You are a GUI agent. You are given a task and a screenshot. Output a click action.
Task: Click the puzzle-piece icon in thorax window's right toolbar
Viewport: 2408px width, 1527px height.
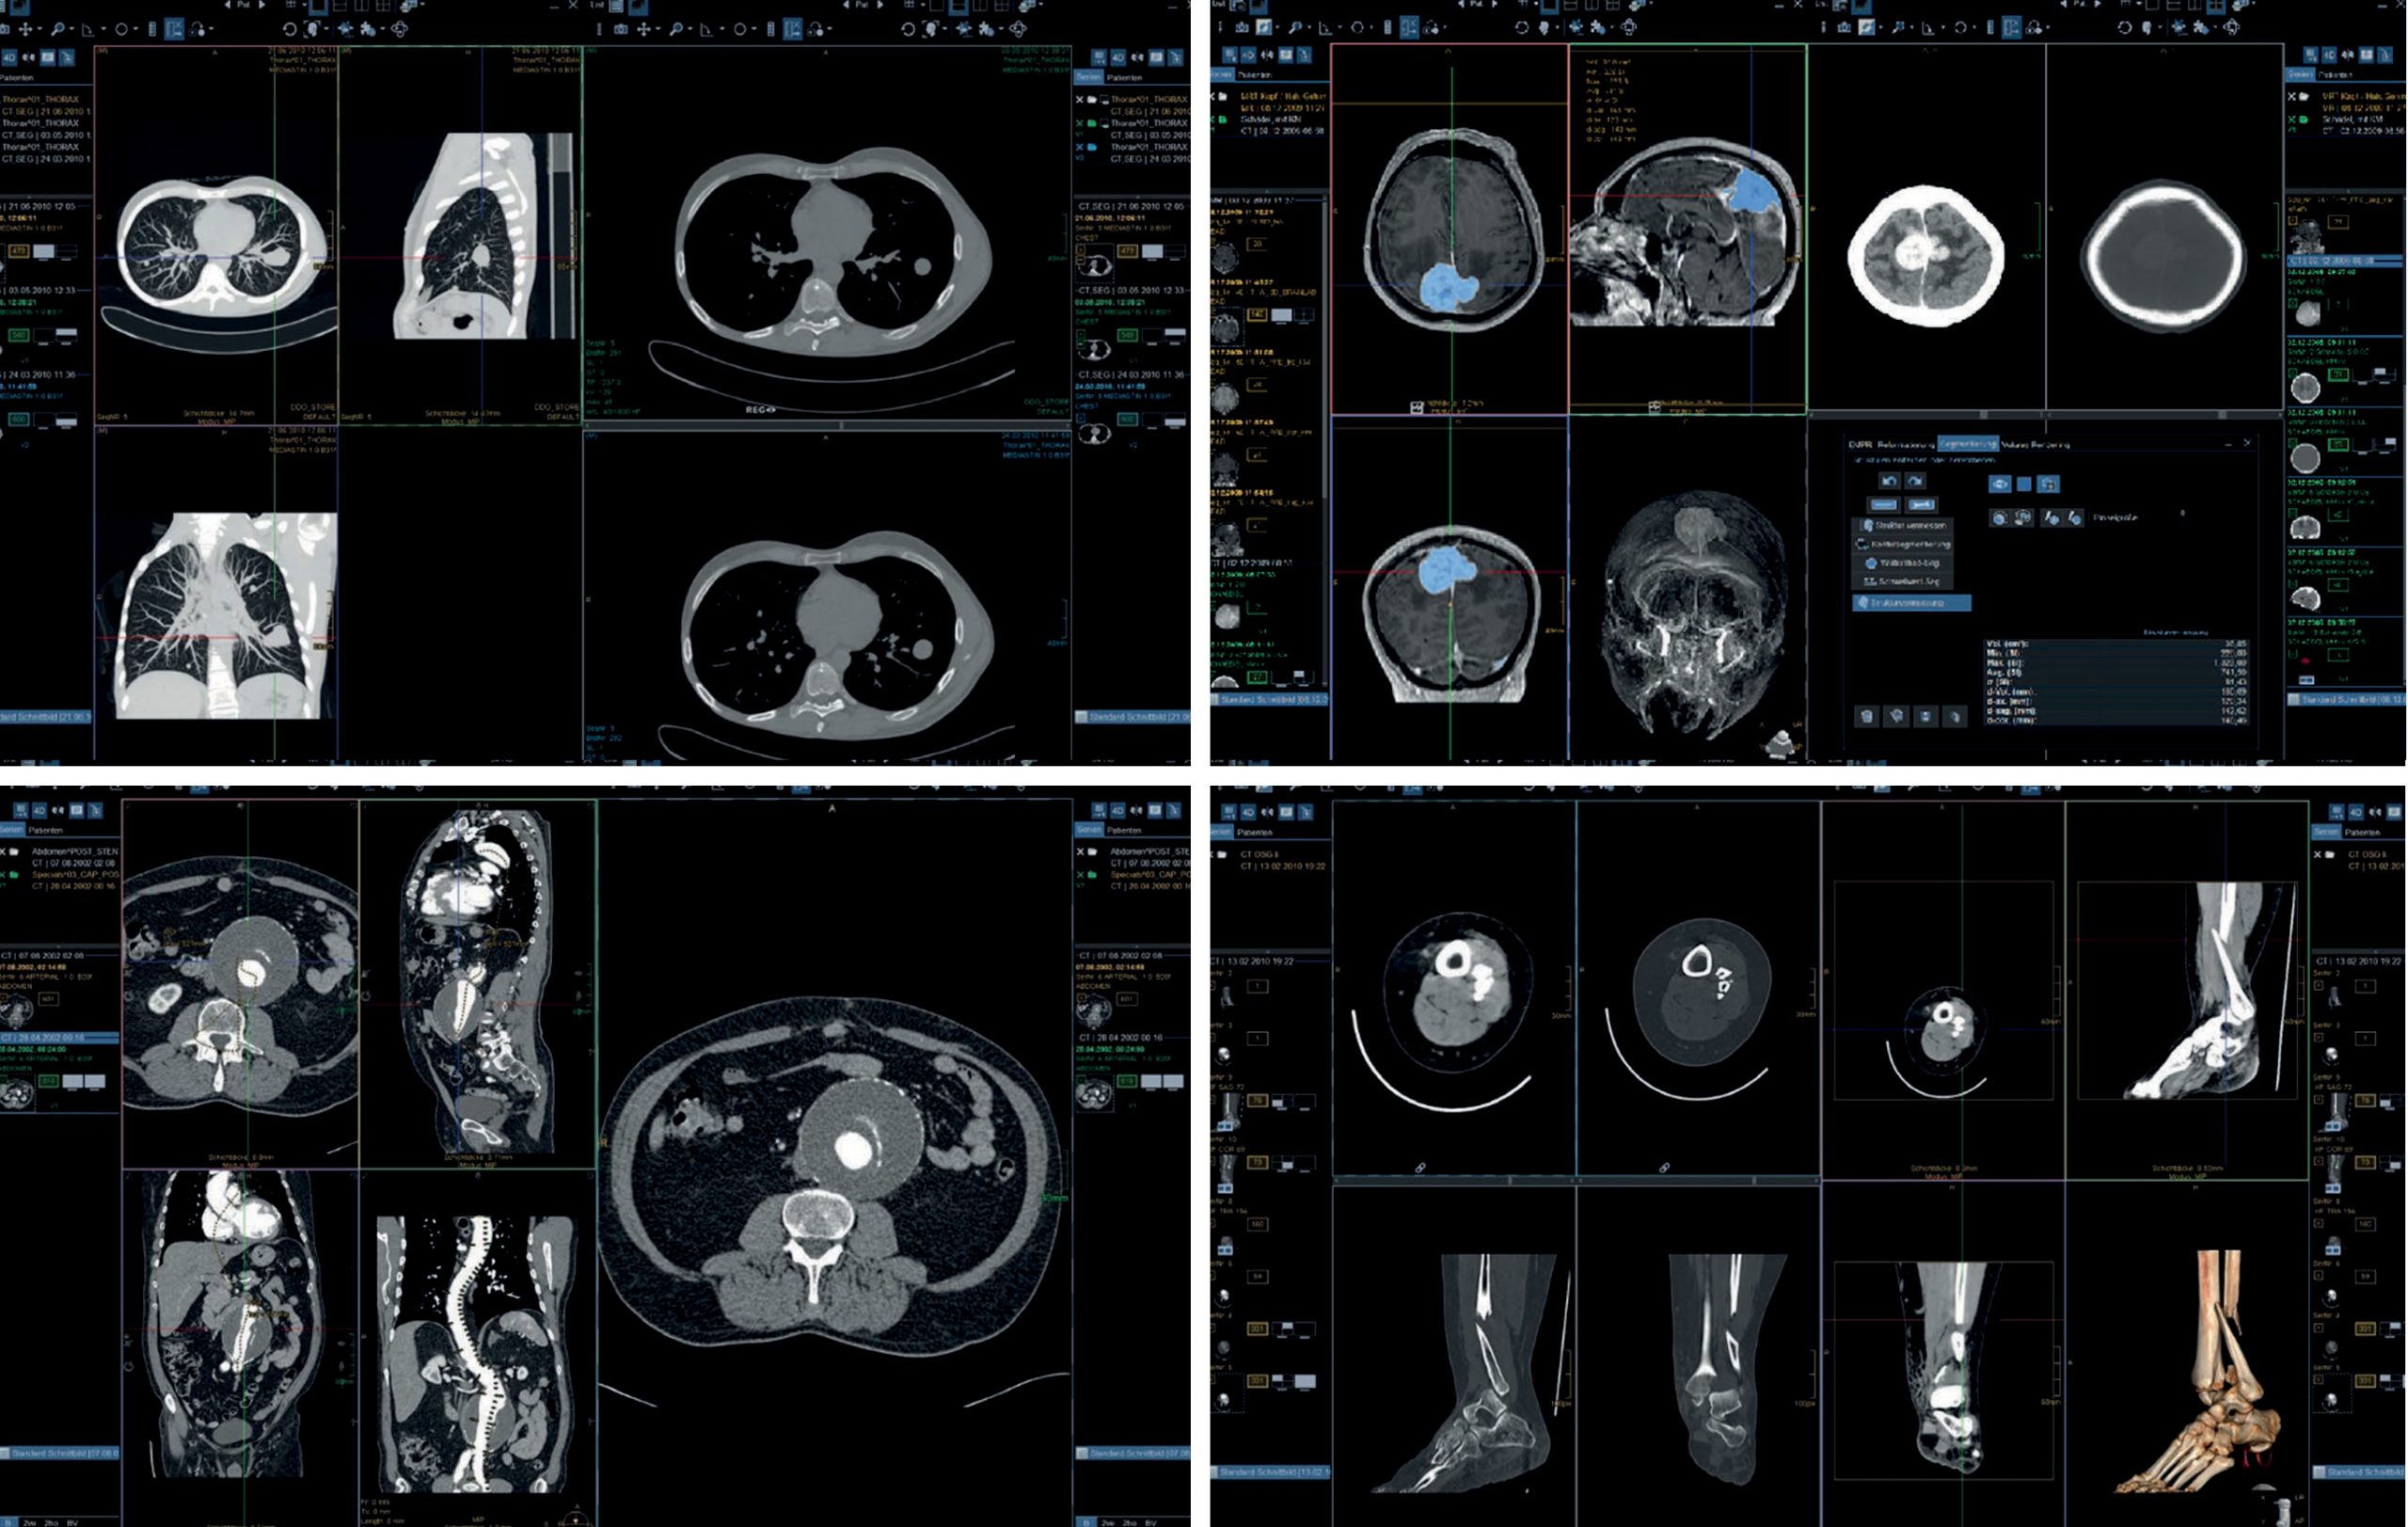click(986, 29)
